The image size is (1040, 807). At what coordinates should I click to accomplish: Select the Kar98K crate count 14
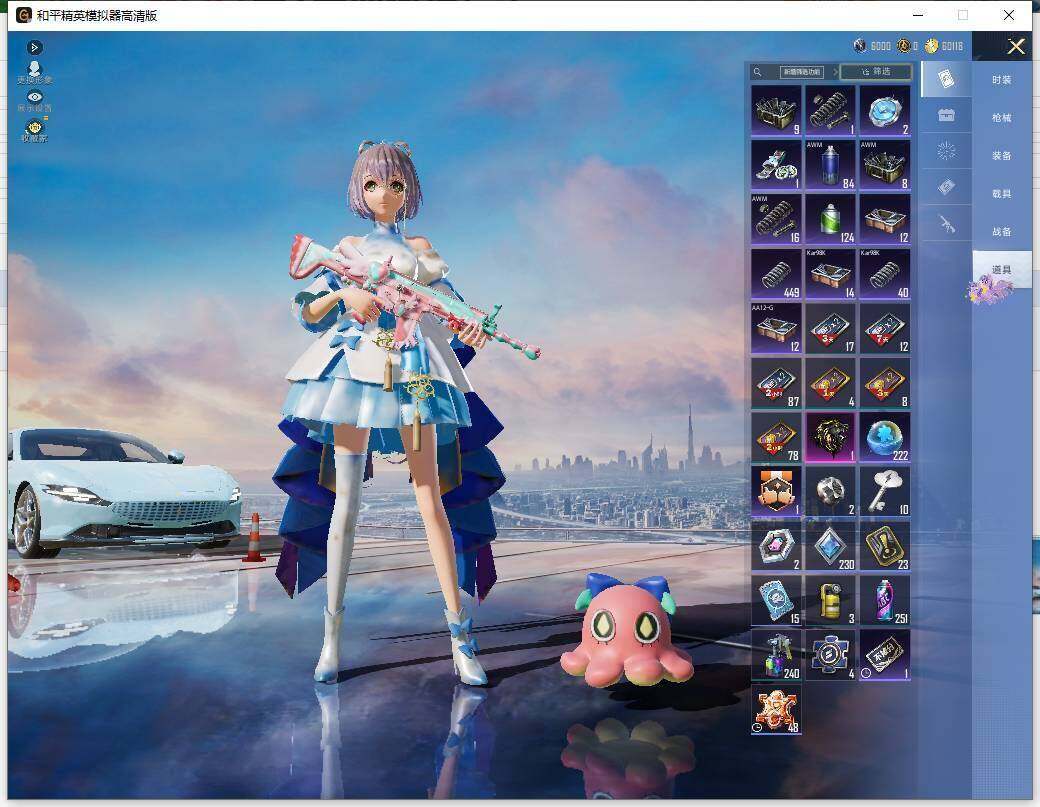tap(830, 274)
